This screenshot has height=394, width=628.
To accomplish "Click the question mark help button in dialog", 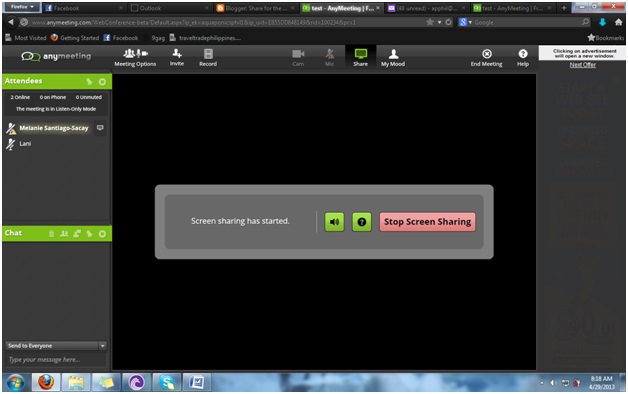I will pos(362,222).
